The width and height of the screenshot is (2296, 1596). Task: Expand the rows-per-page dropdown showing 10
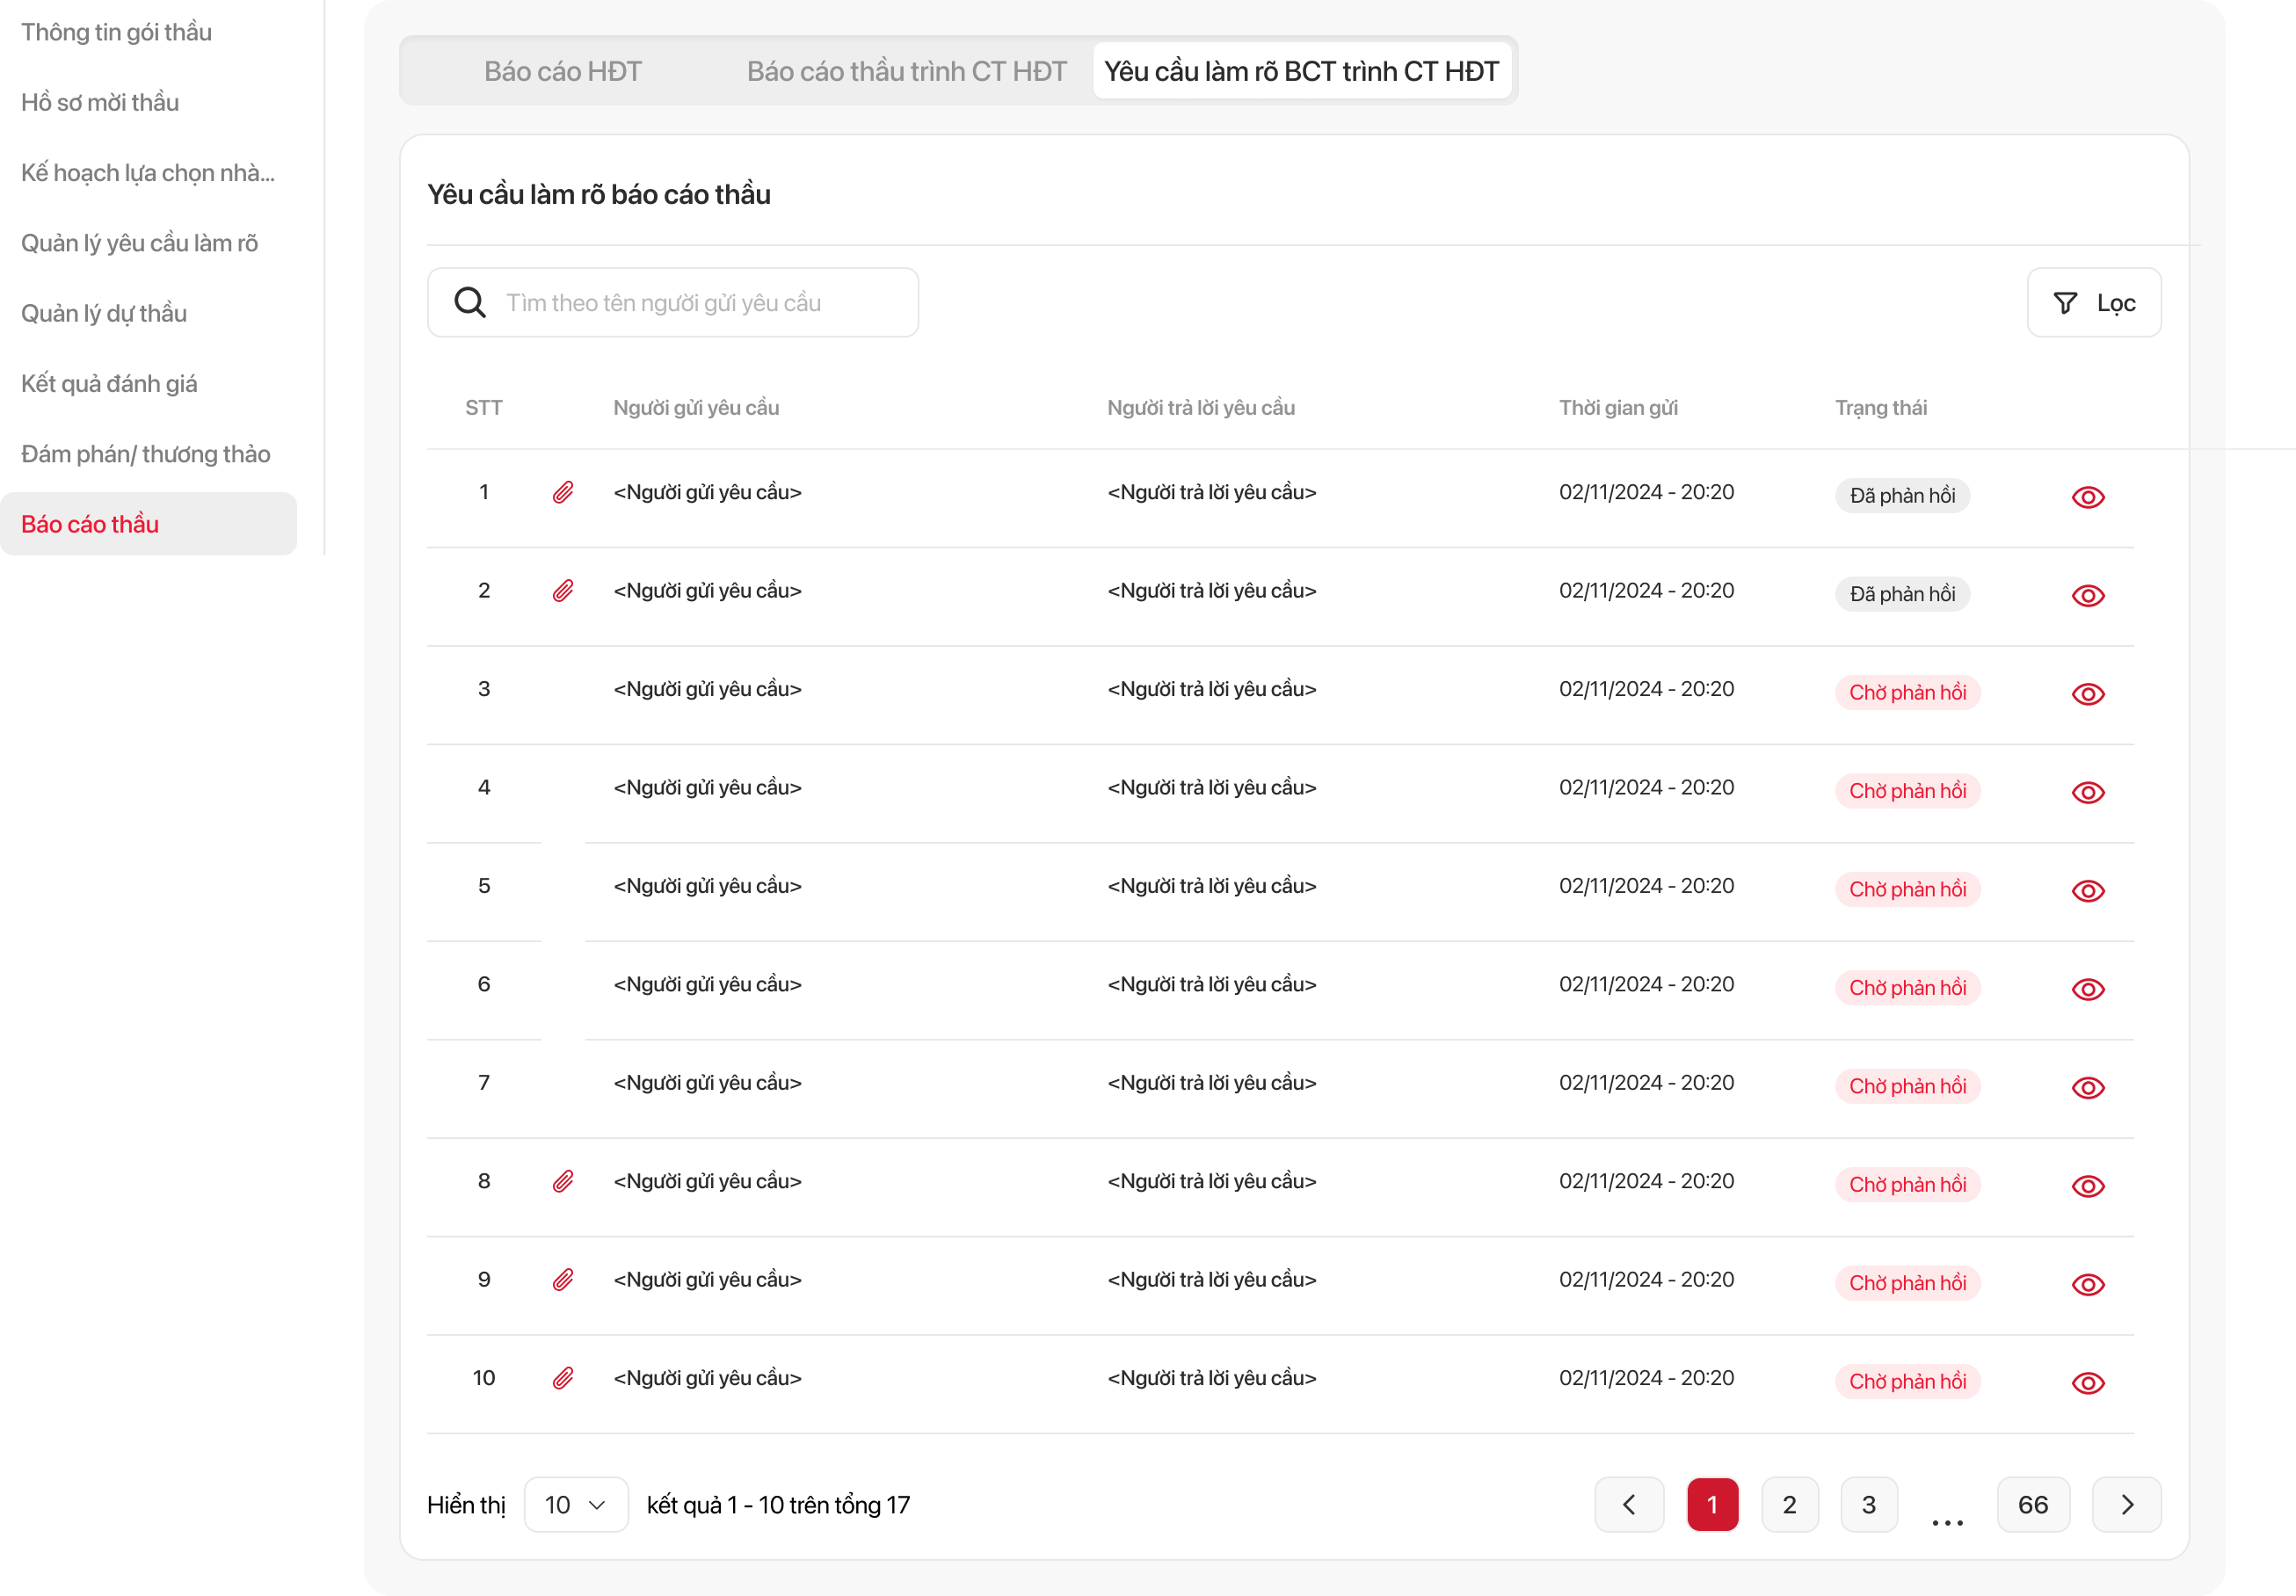point(576,1505)
